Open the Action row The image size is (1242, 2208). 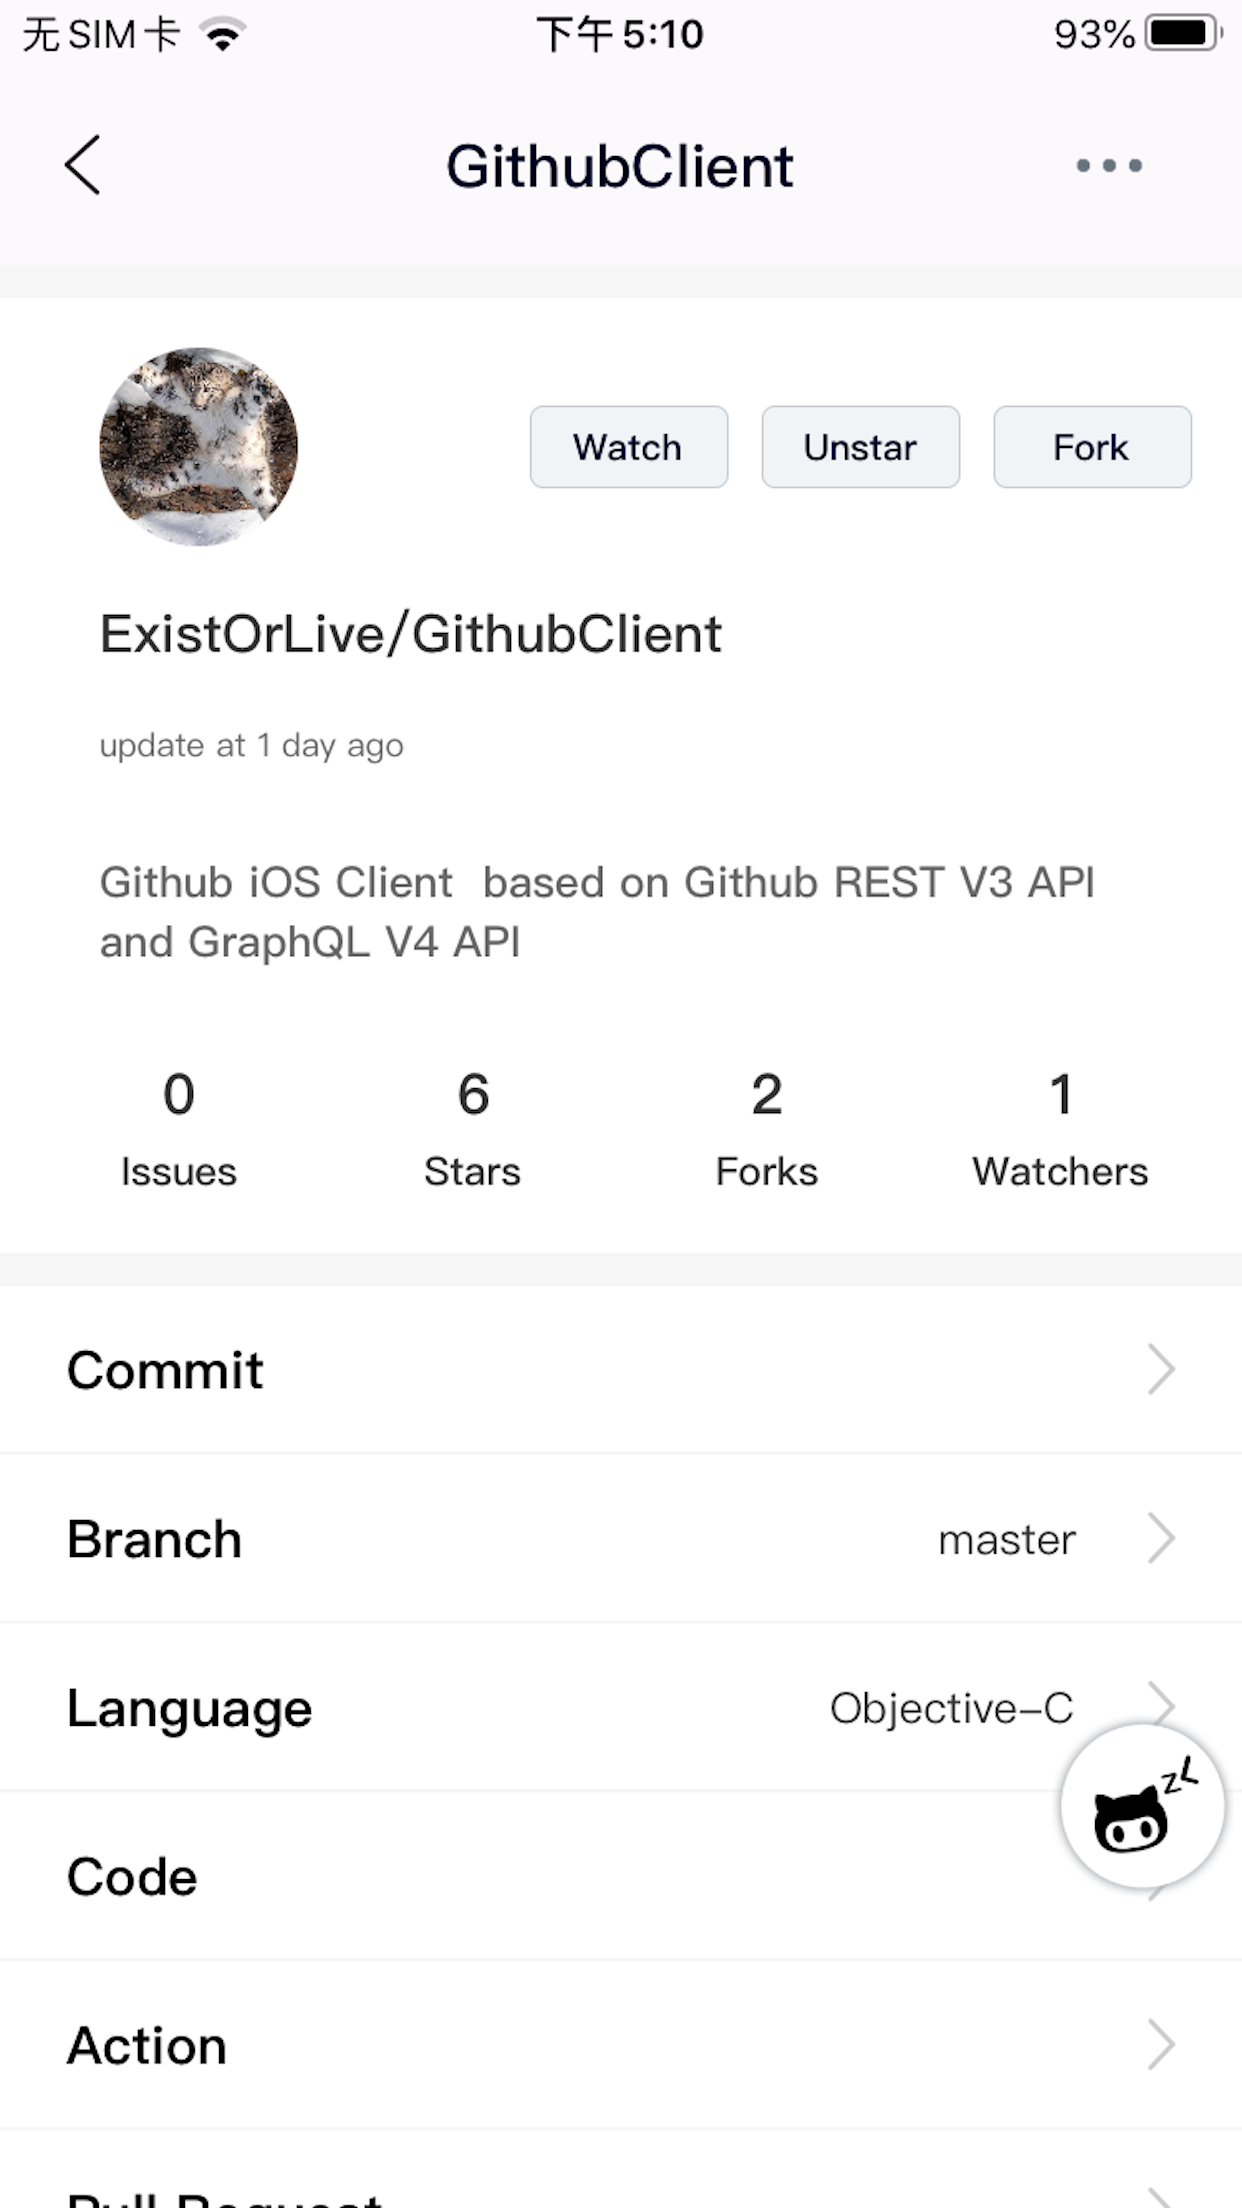[621, 2045]
